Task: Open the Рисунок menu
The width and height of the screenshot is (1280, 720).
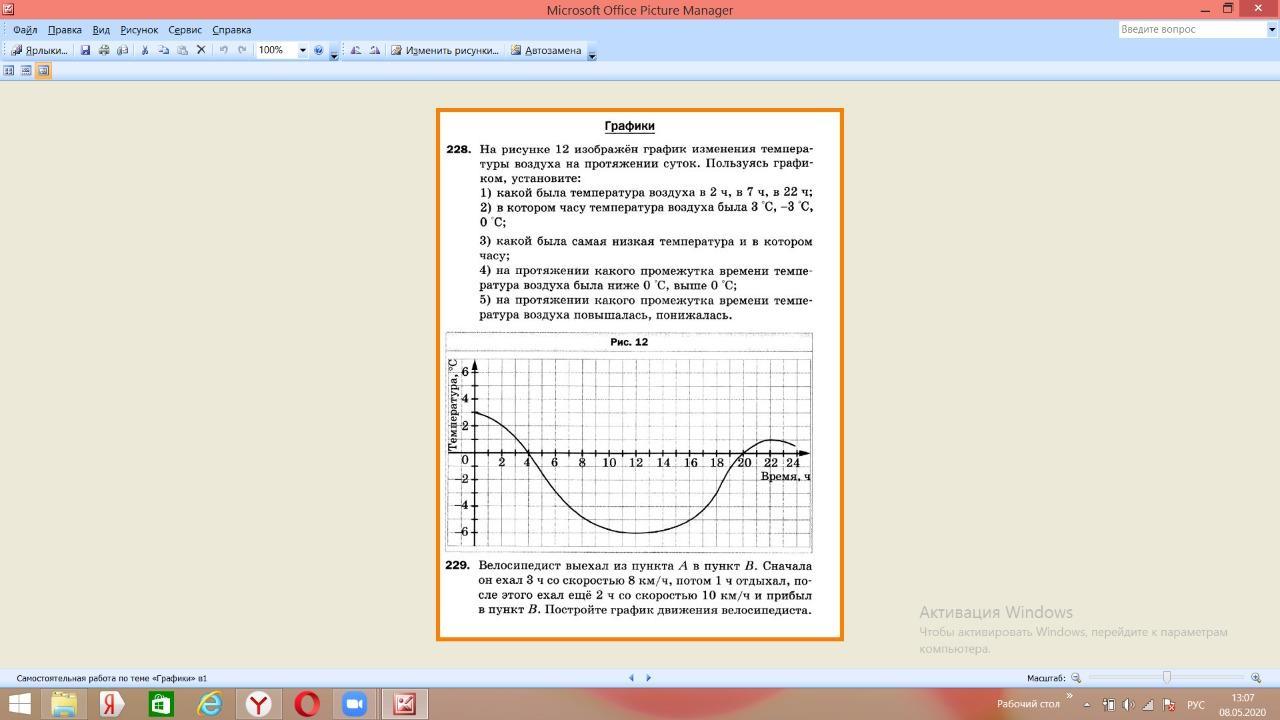Action: 139,30
